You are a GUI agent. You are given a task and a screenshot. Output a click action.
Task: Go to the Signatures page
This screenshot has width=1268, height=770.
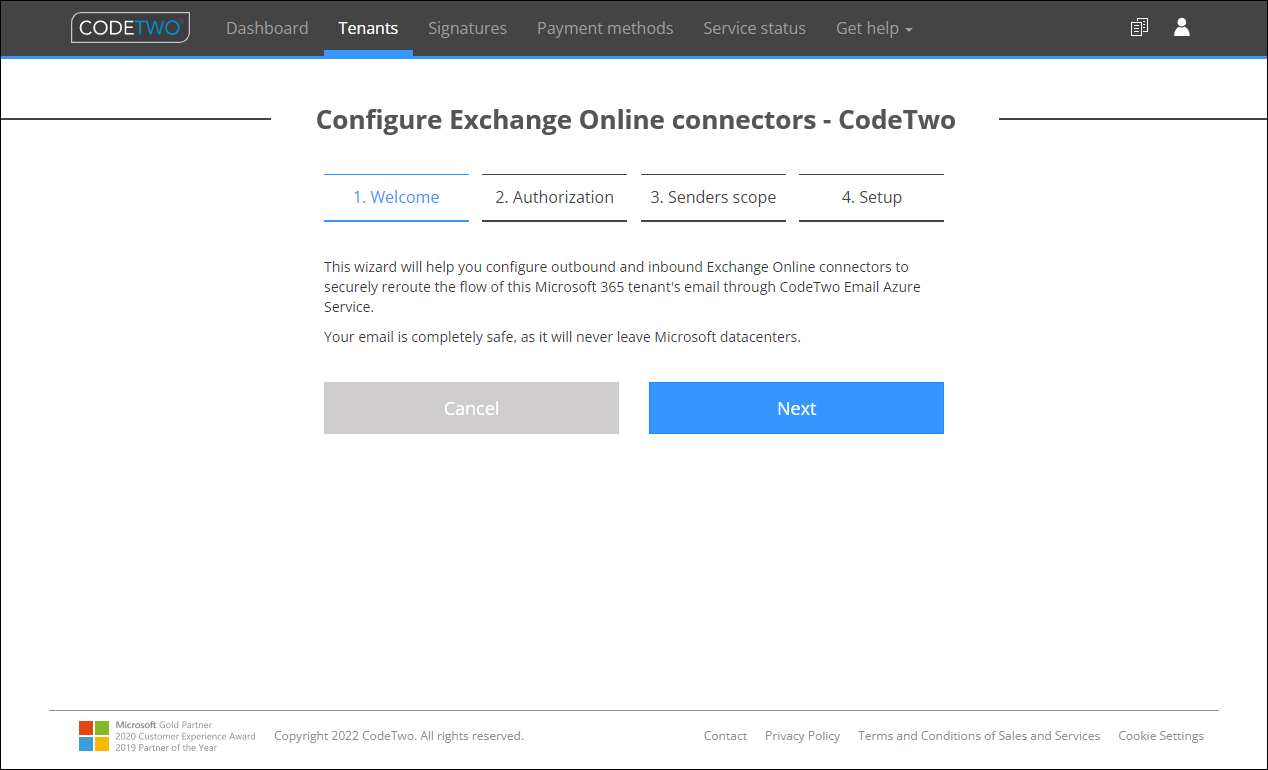pos(467,28)
